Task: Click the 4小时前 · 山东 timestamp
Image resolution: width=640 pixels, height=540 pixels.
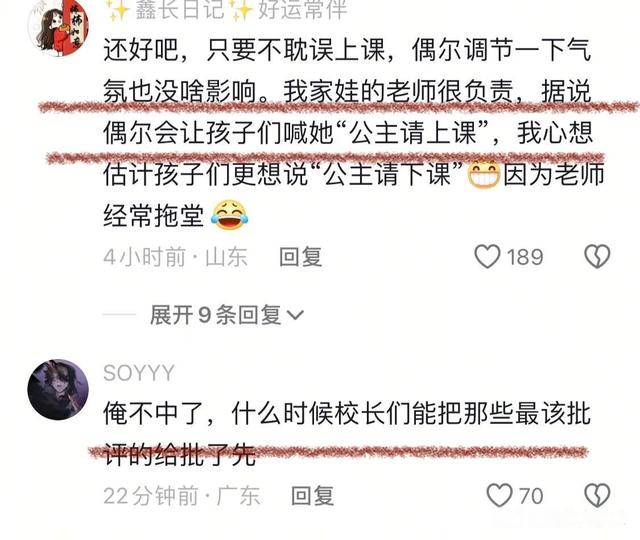Action: coord(176,257)
